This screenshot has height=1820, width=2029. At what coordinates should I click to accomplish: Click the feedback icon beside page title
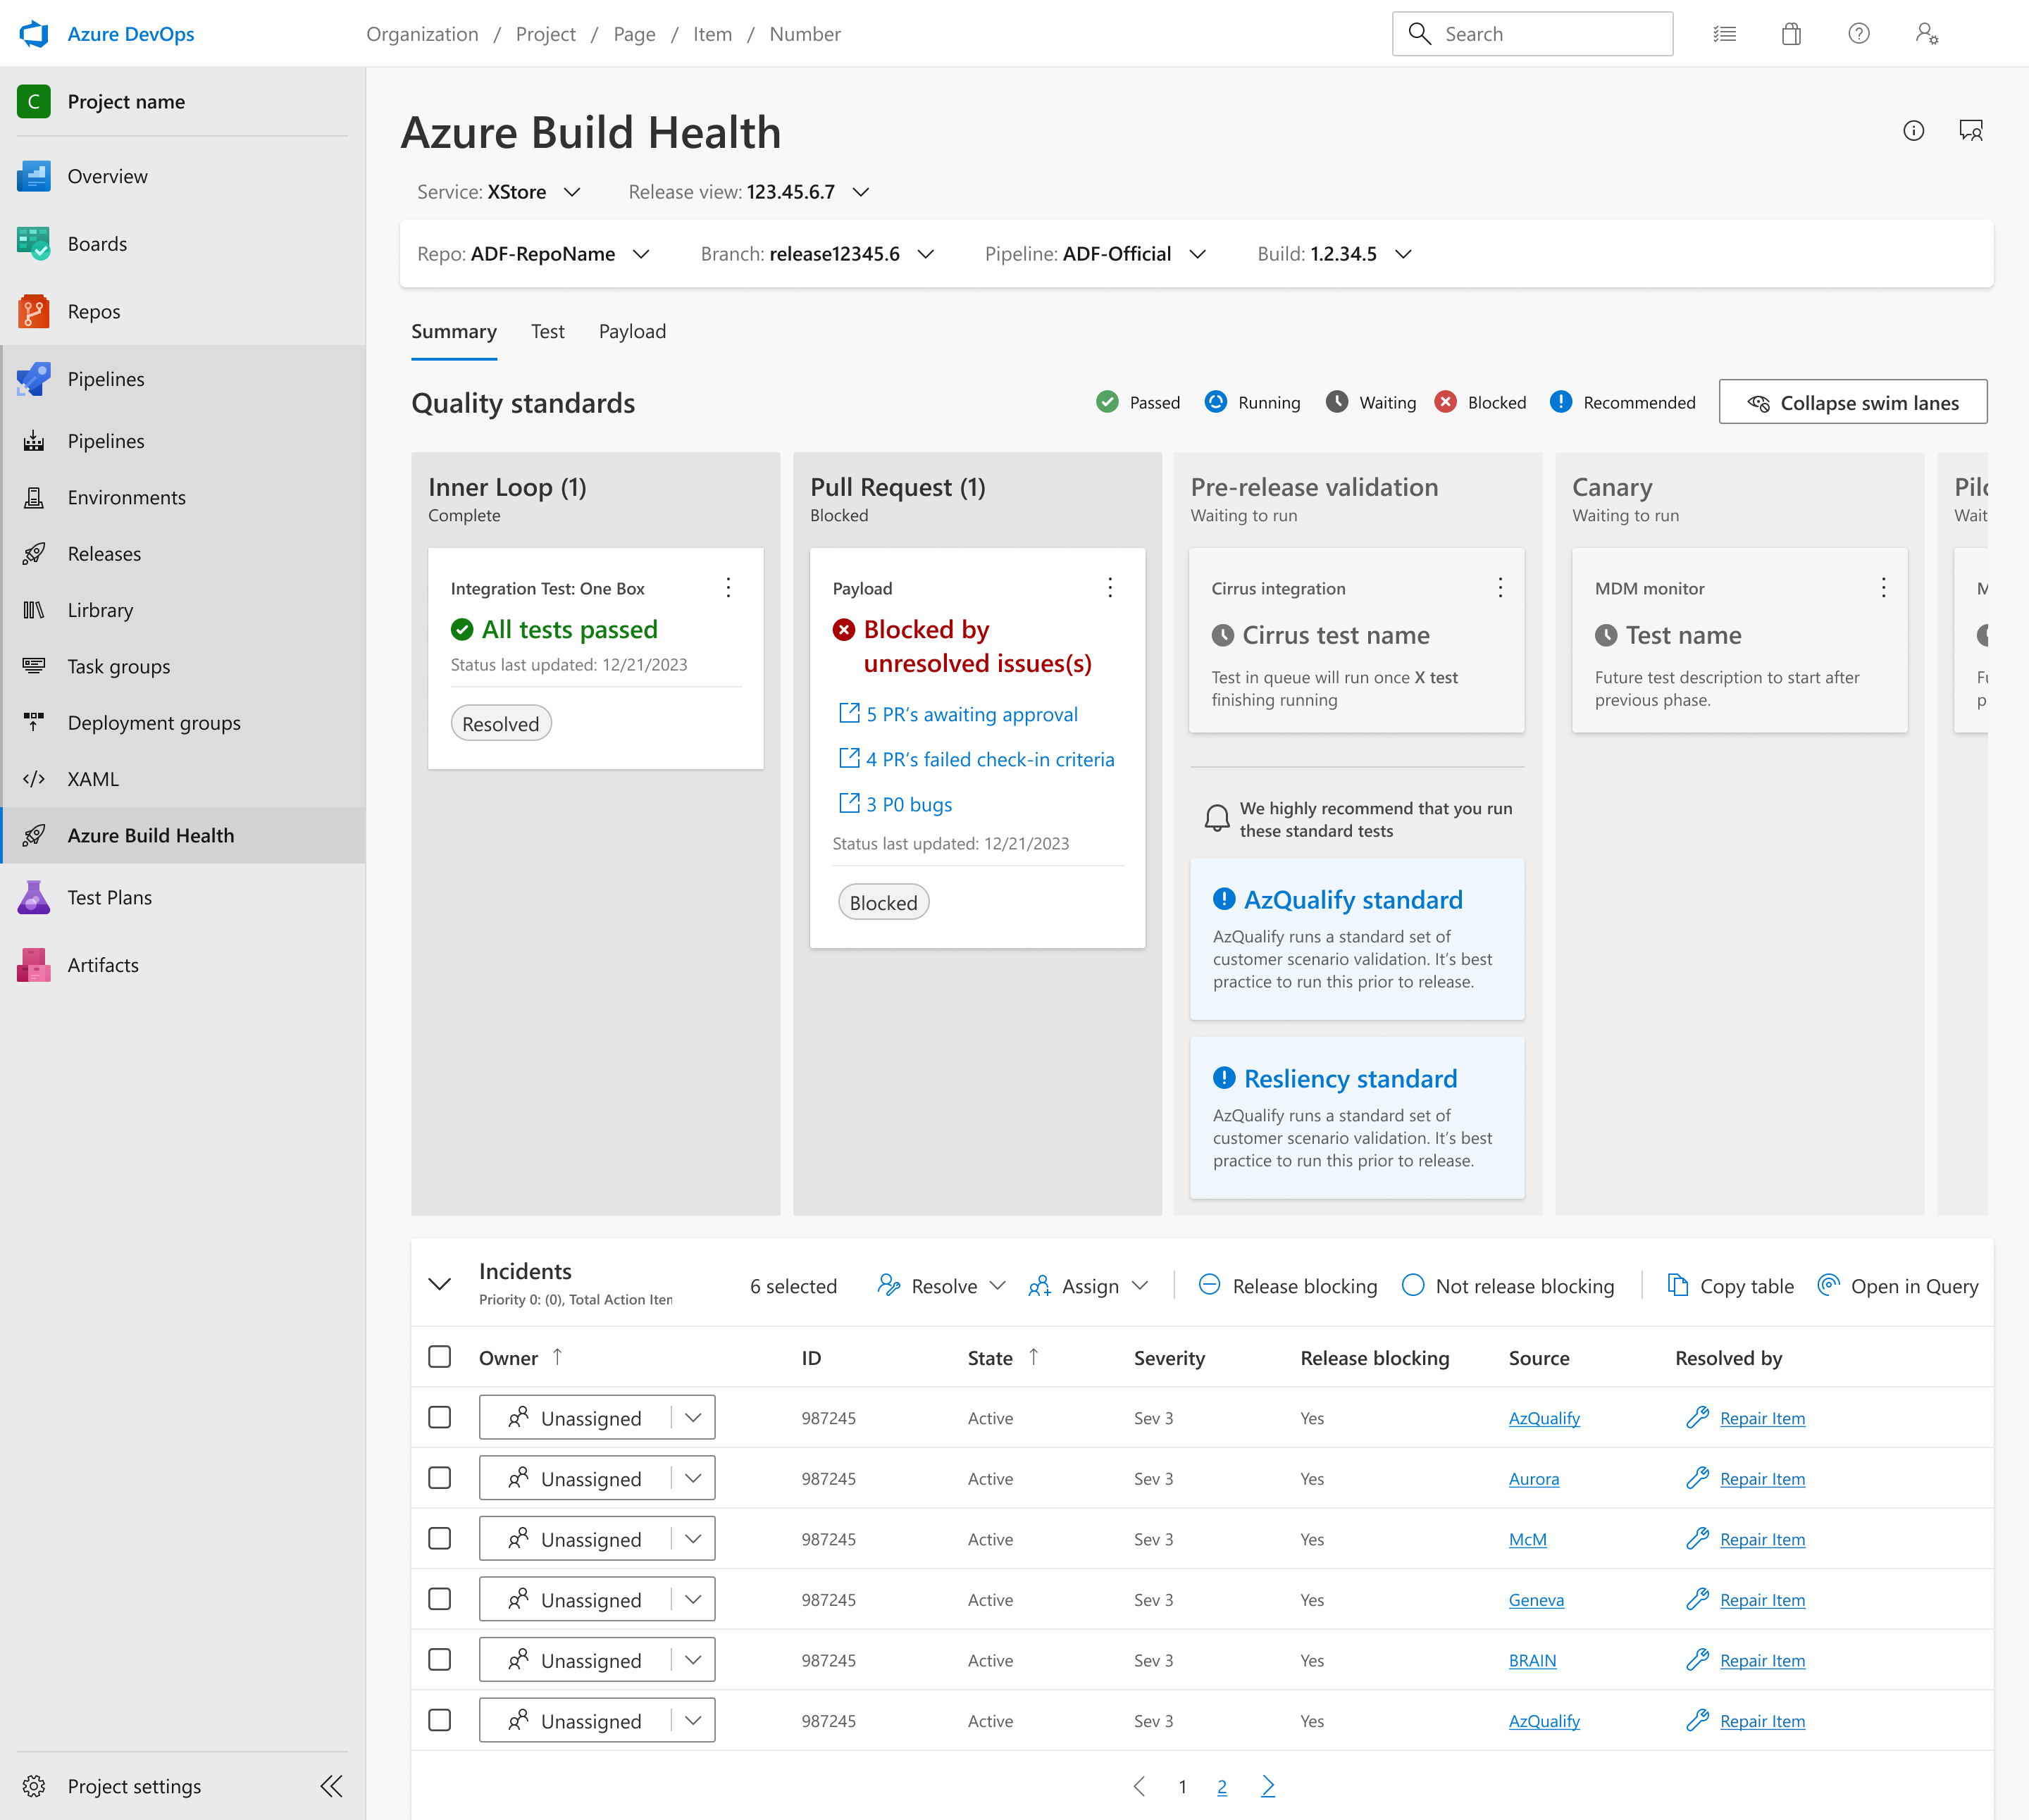point(1970,131)
